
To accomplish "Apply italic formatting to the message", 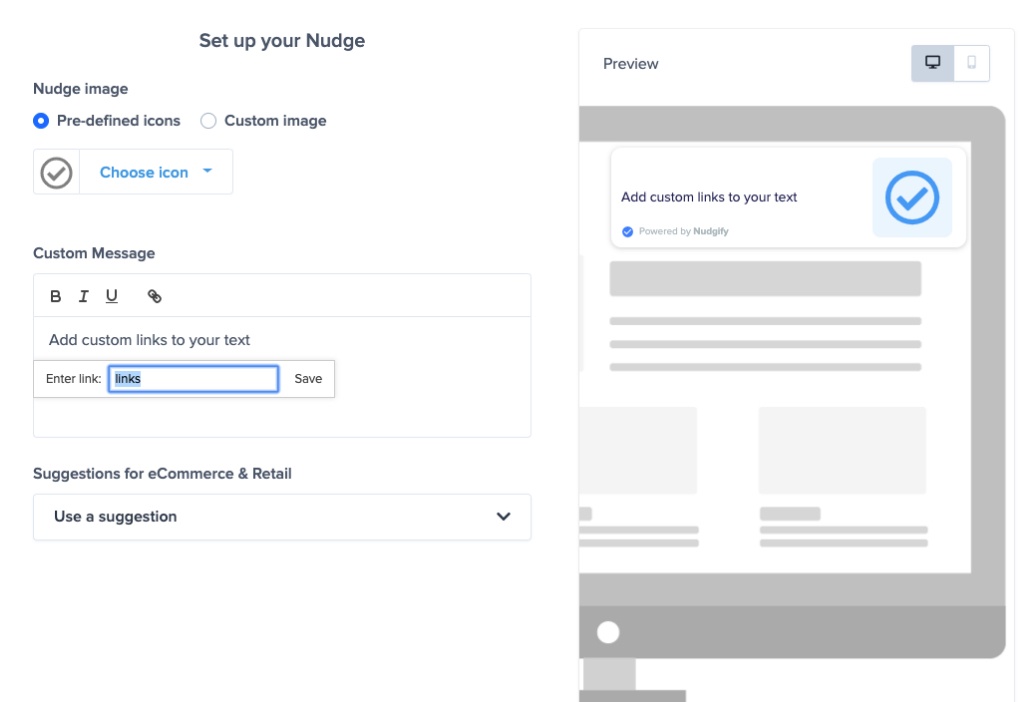I will [84, 296].
